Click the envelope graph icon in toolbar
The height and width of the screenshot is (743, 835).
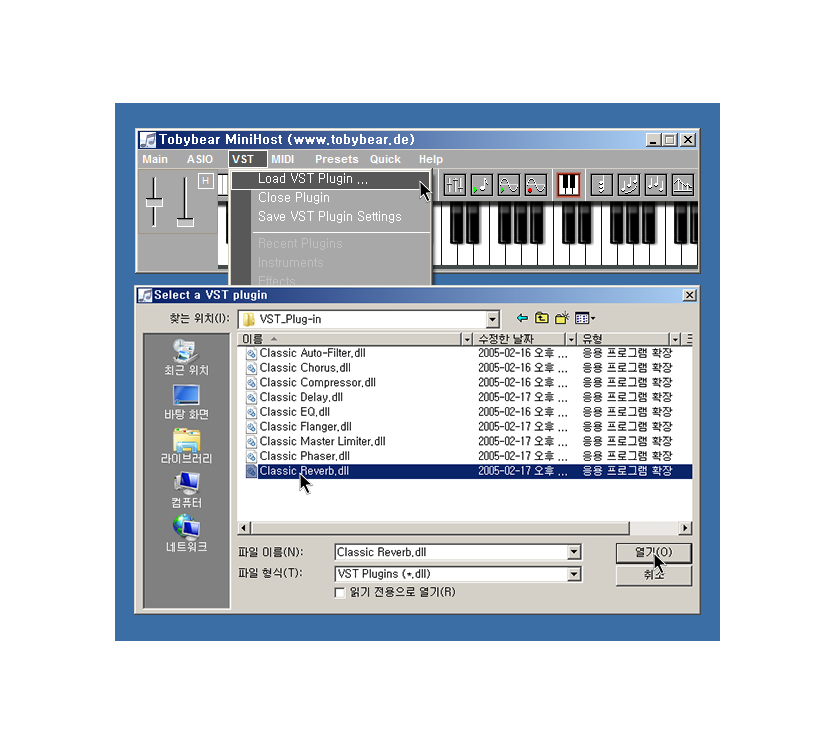683,185
